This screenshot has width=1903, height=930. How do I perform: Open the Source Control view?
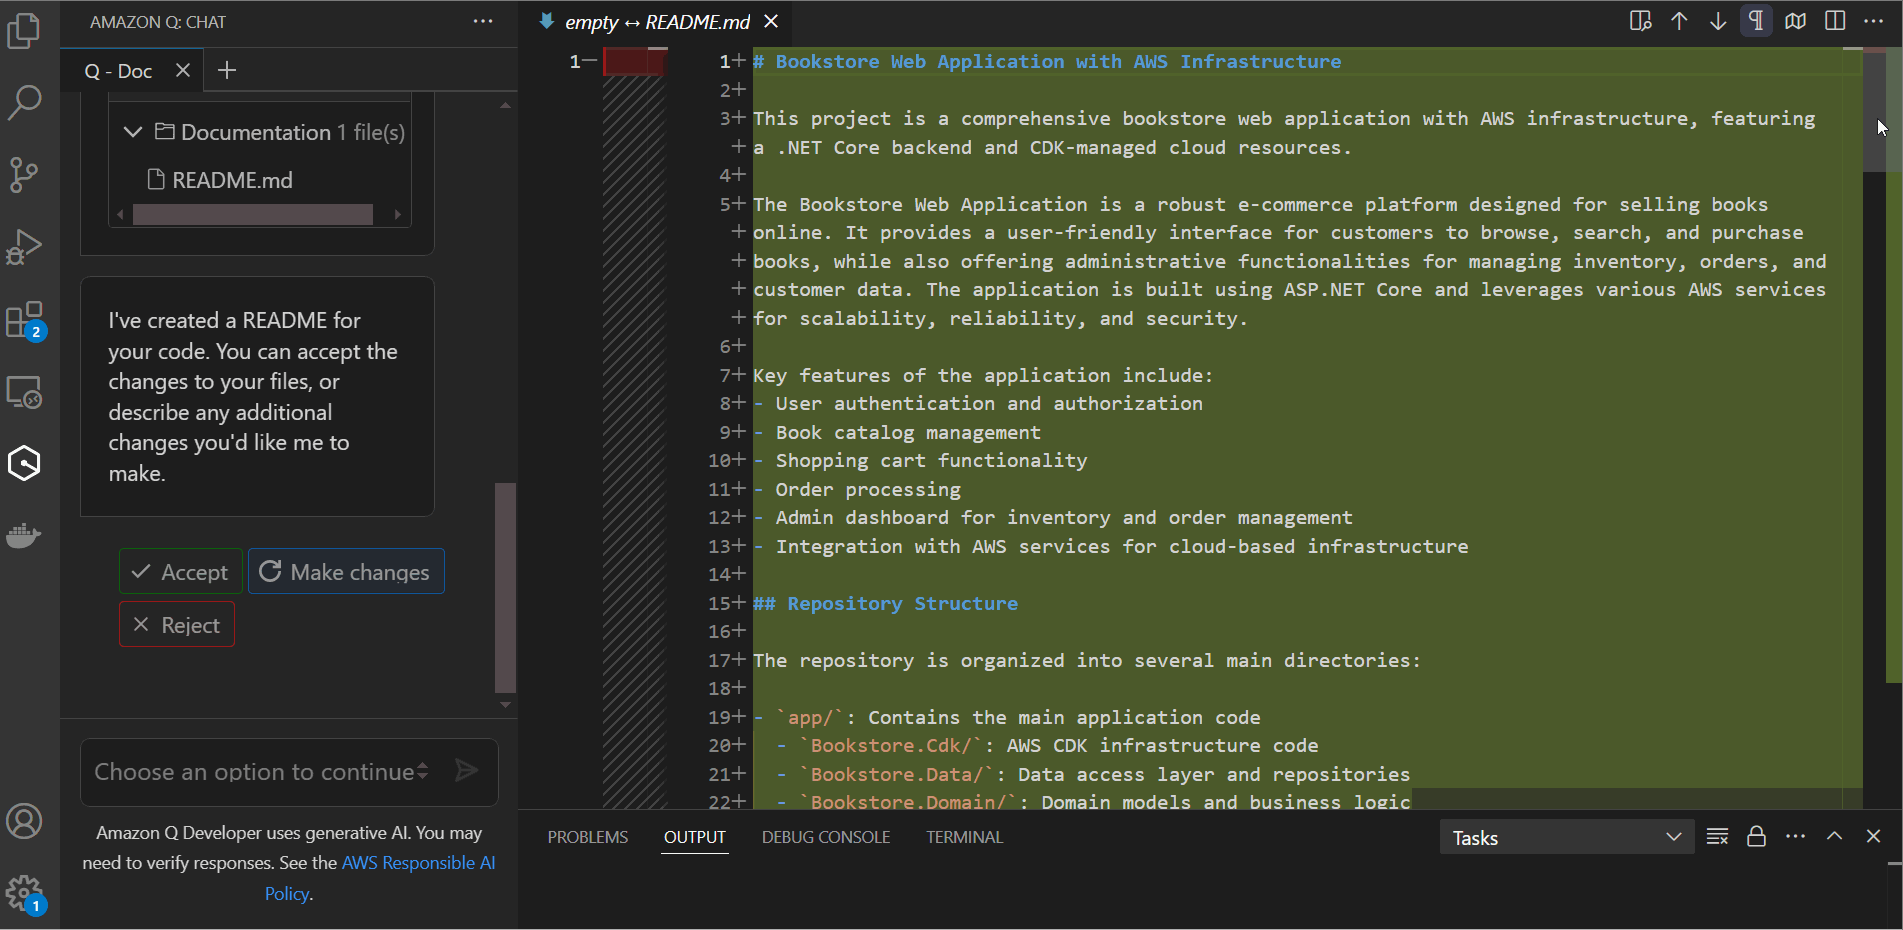pyautogui.click(x=24, y=175)
